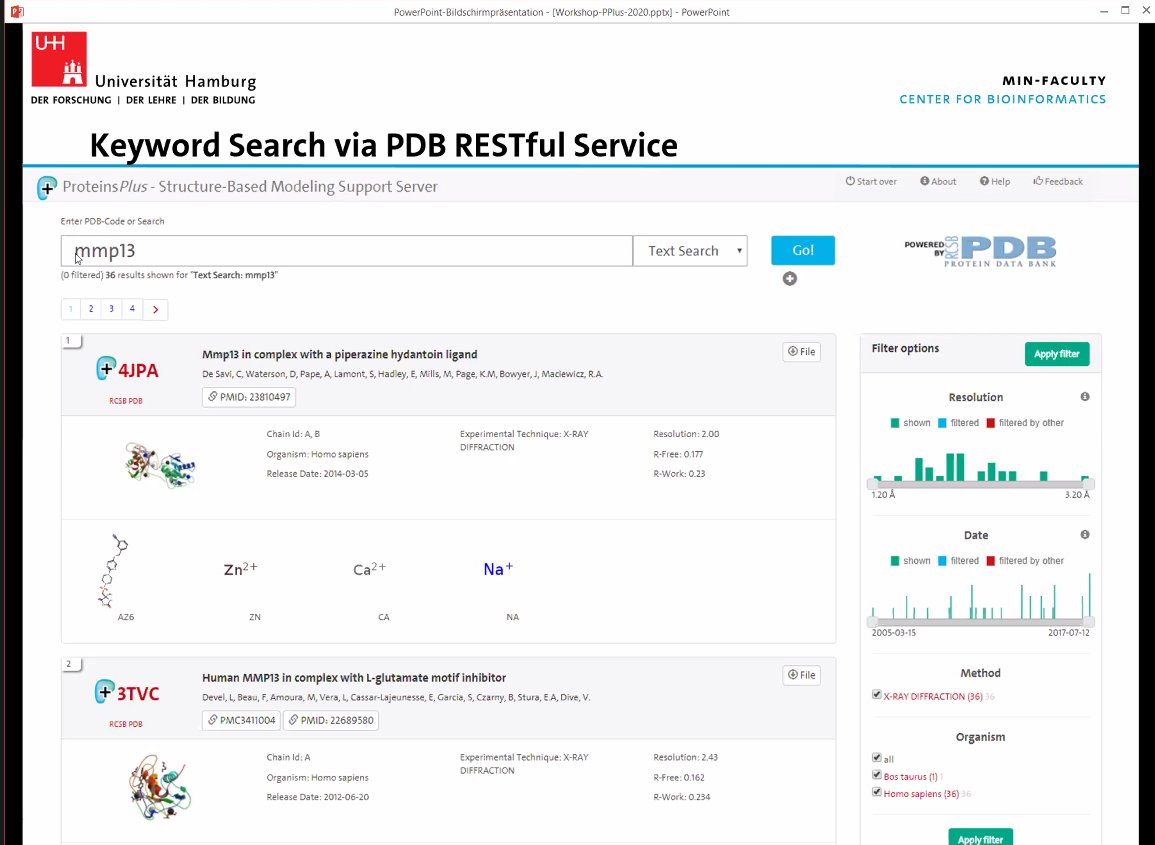Toggle the Bos taurus checkbox
Viewport: 1155px width, 845px height.
click(x=877, y=775)
